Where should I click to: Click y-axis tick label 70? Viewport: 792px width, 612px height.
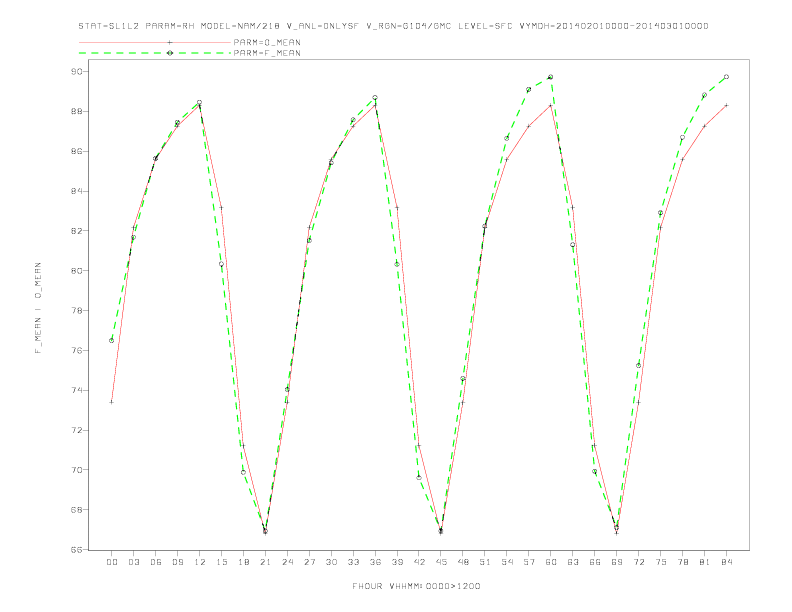(x=77, y=470)
